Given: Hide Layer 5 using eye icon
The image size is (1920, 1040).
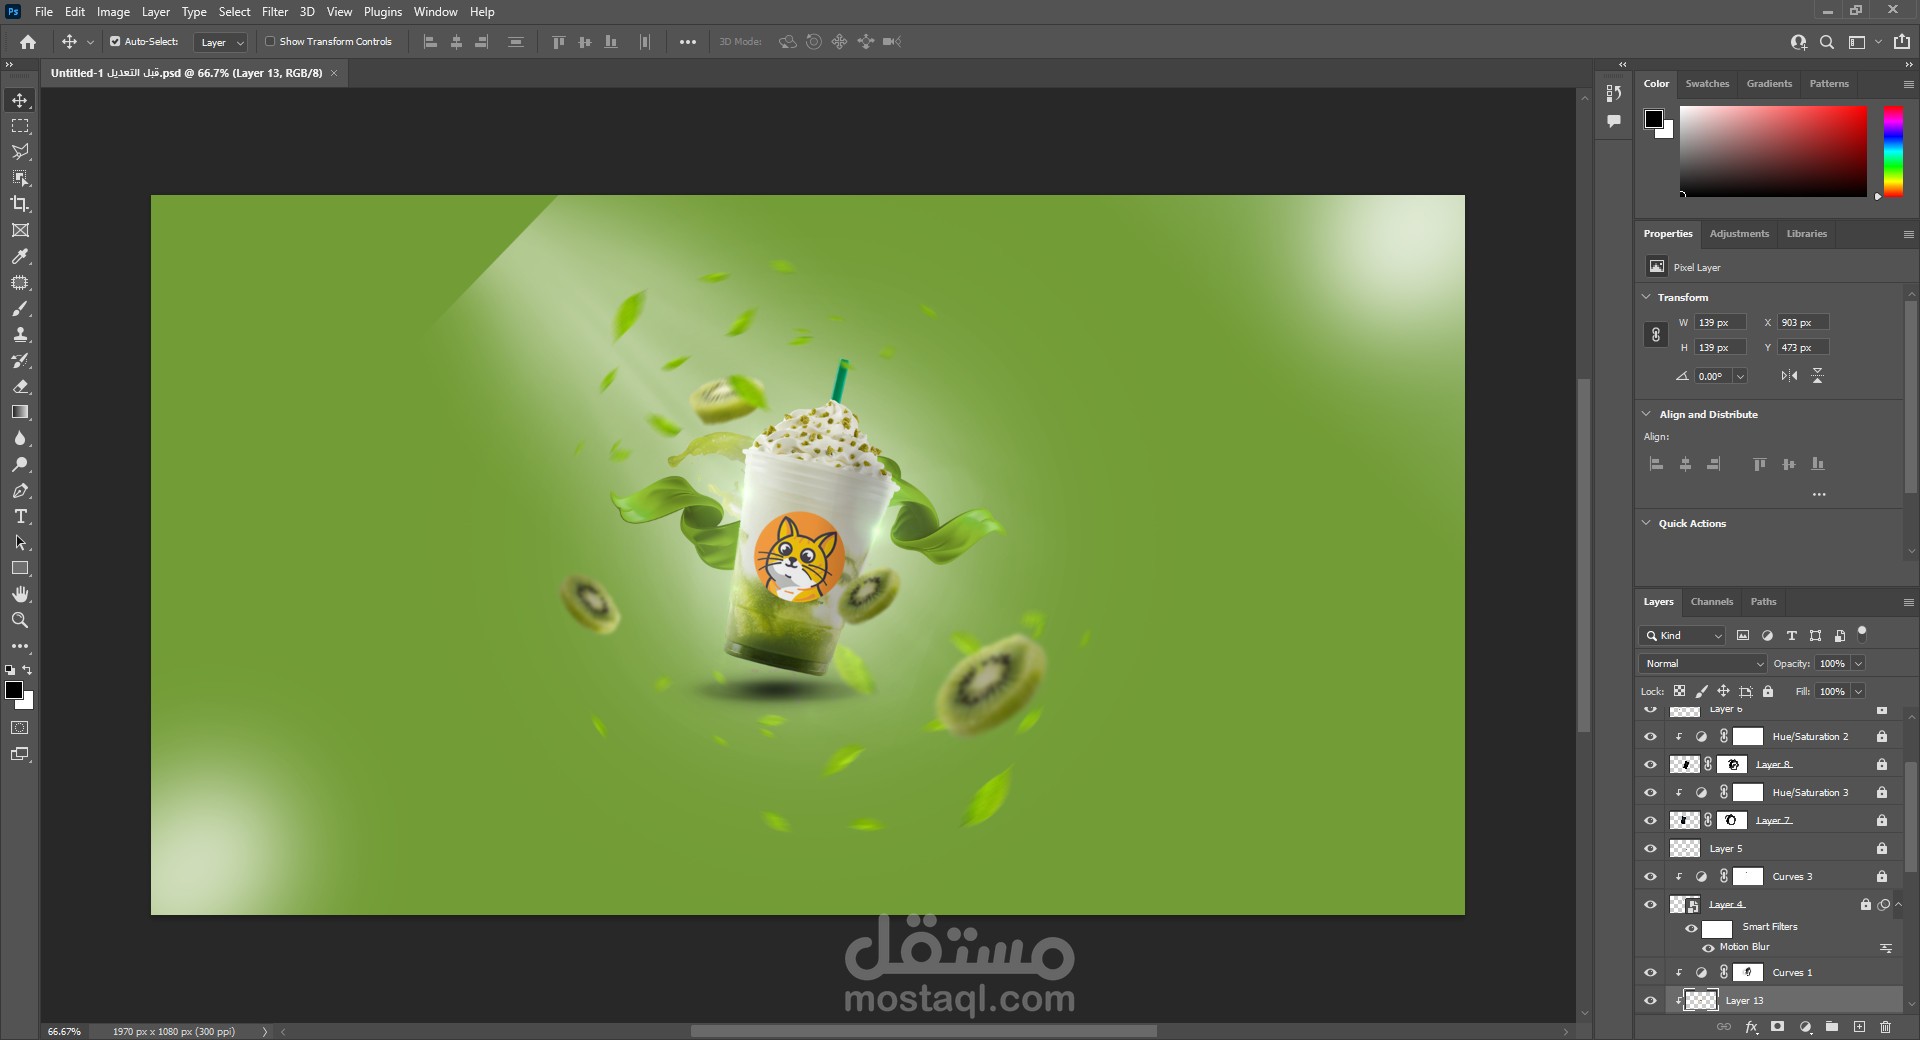Looking at the screenshot, I should tap(1650, 849).
